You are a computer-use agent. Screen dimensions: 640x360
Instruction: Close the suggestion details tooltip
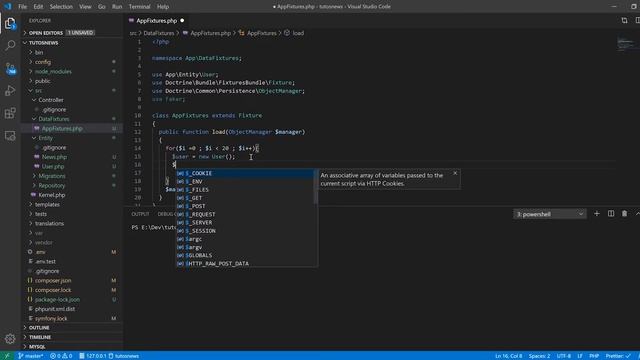[455, 173]
